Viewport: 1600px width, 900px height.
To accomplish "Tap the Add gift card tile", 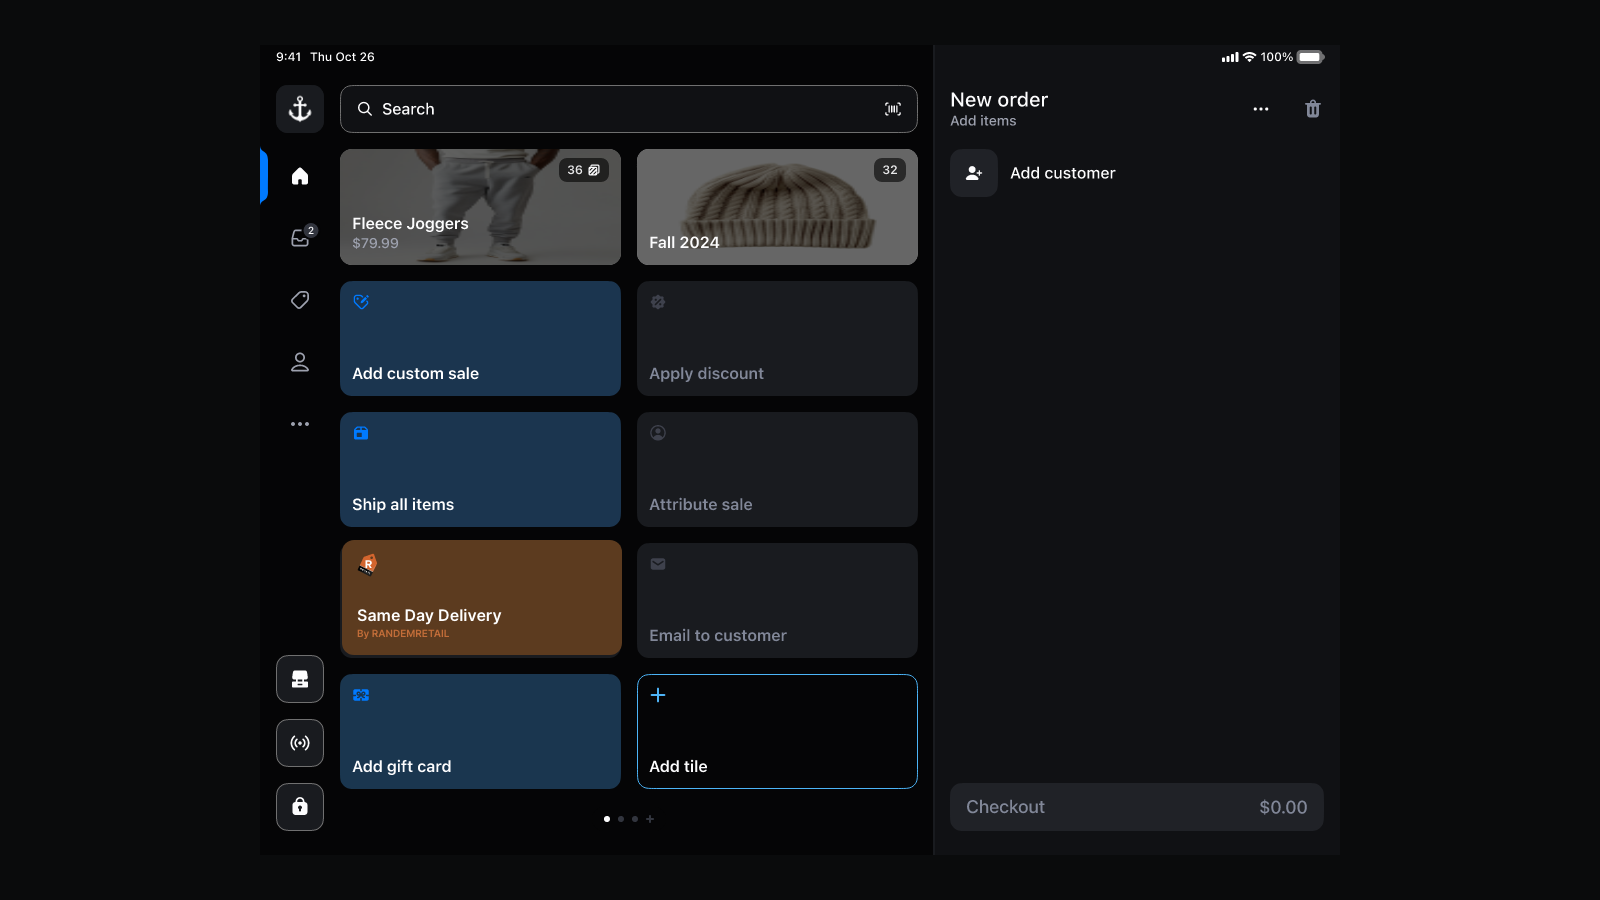I will 480,731.
